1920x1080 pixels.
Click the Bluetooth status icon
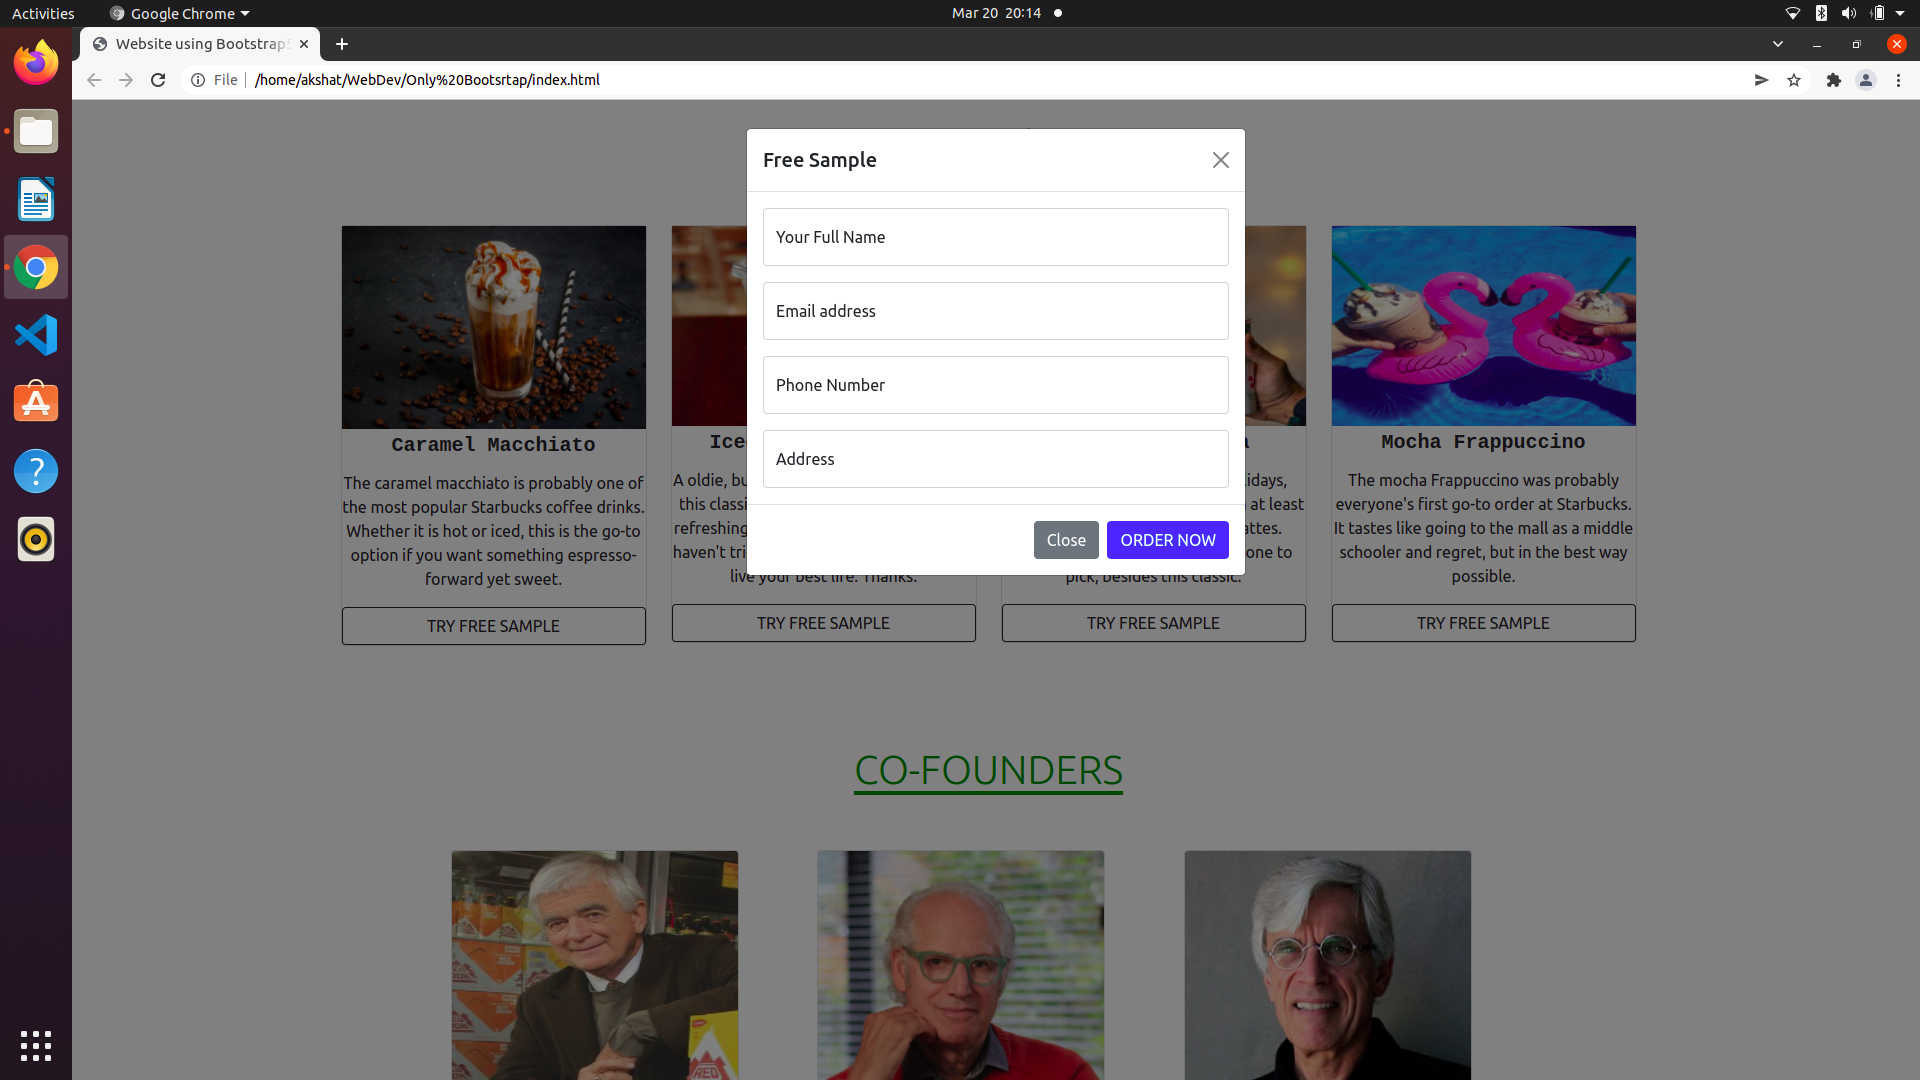pyautogui.click(x=1821, y=13)
